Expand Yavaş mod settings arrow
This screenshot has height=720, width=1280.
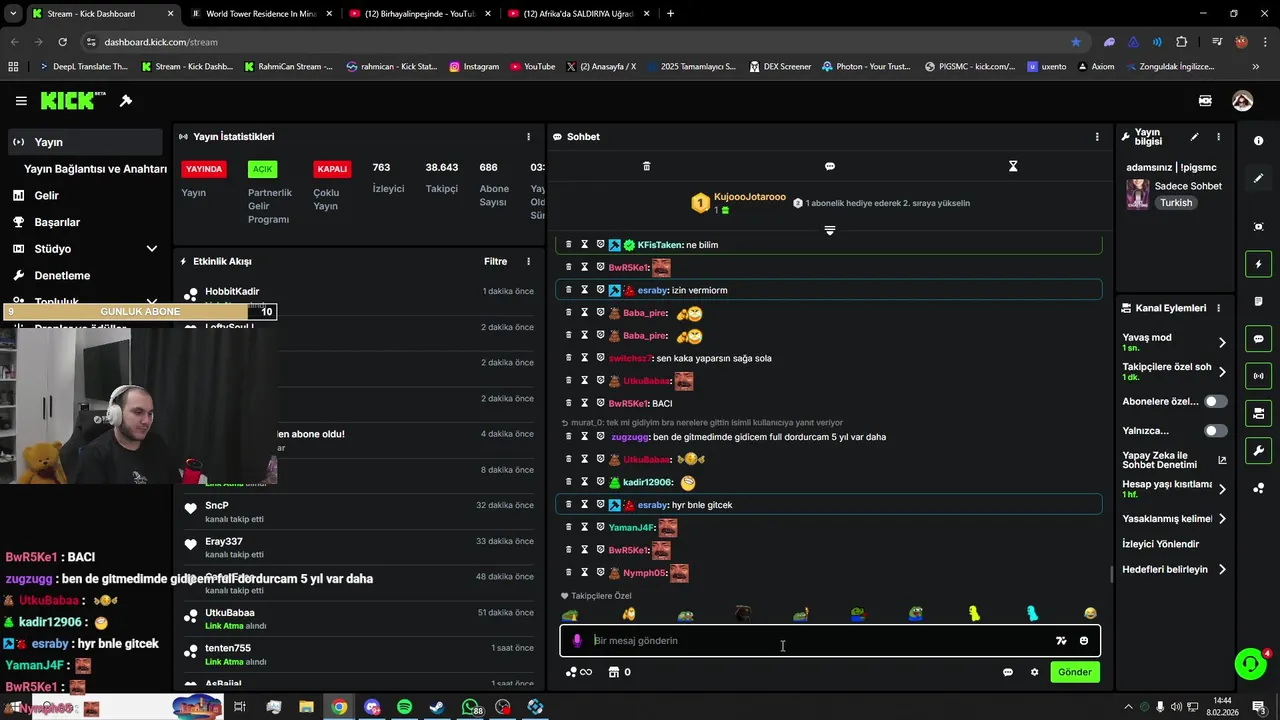[1222, 342]
